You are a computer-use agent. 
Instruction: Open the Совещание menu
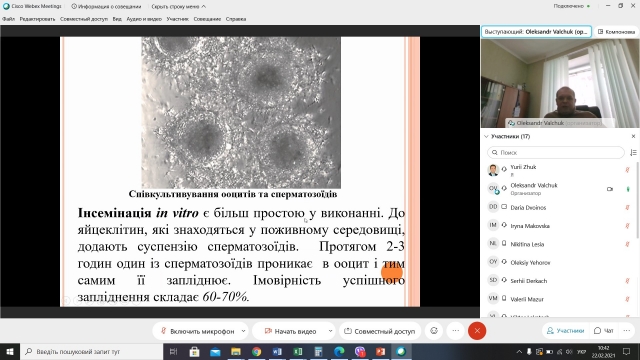point(207,19)
